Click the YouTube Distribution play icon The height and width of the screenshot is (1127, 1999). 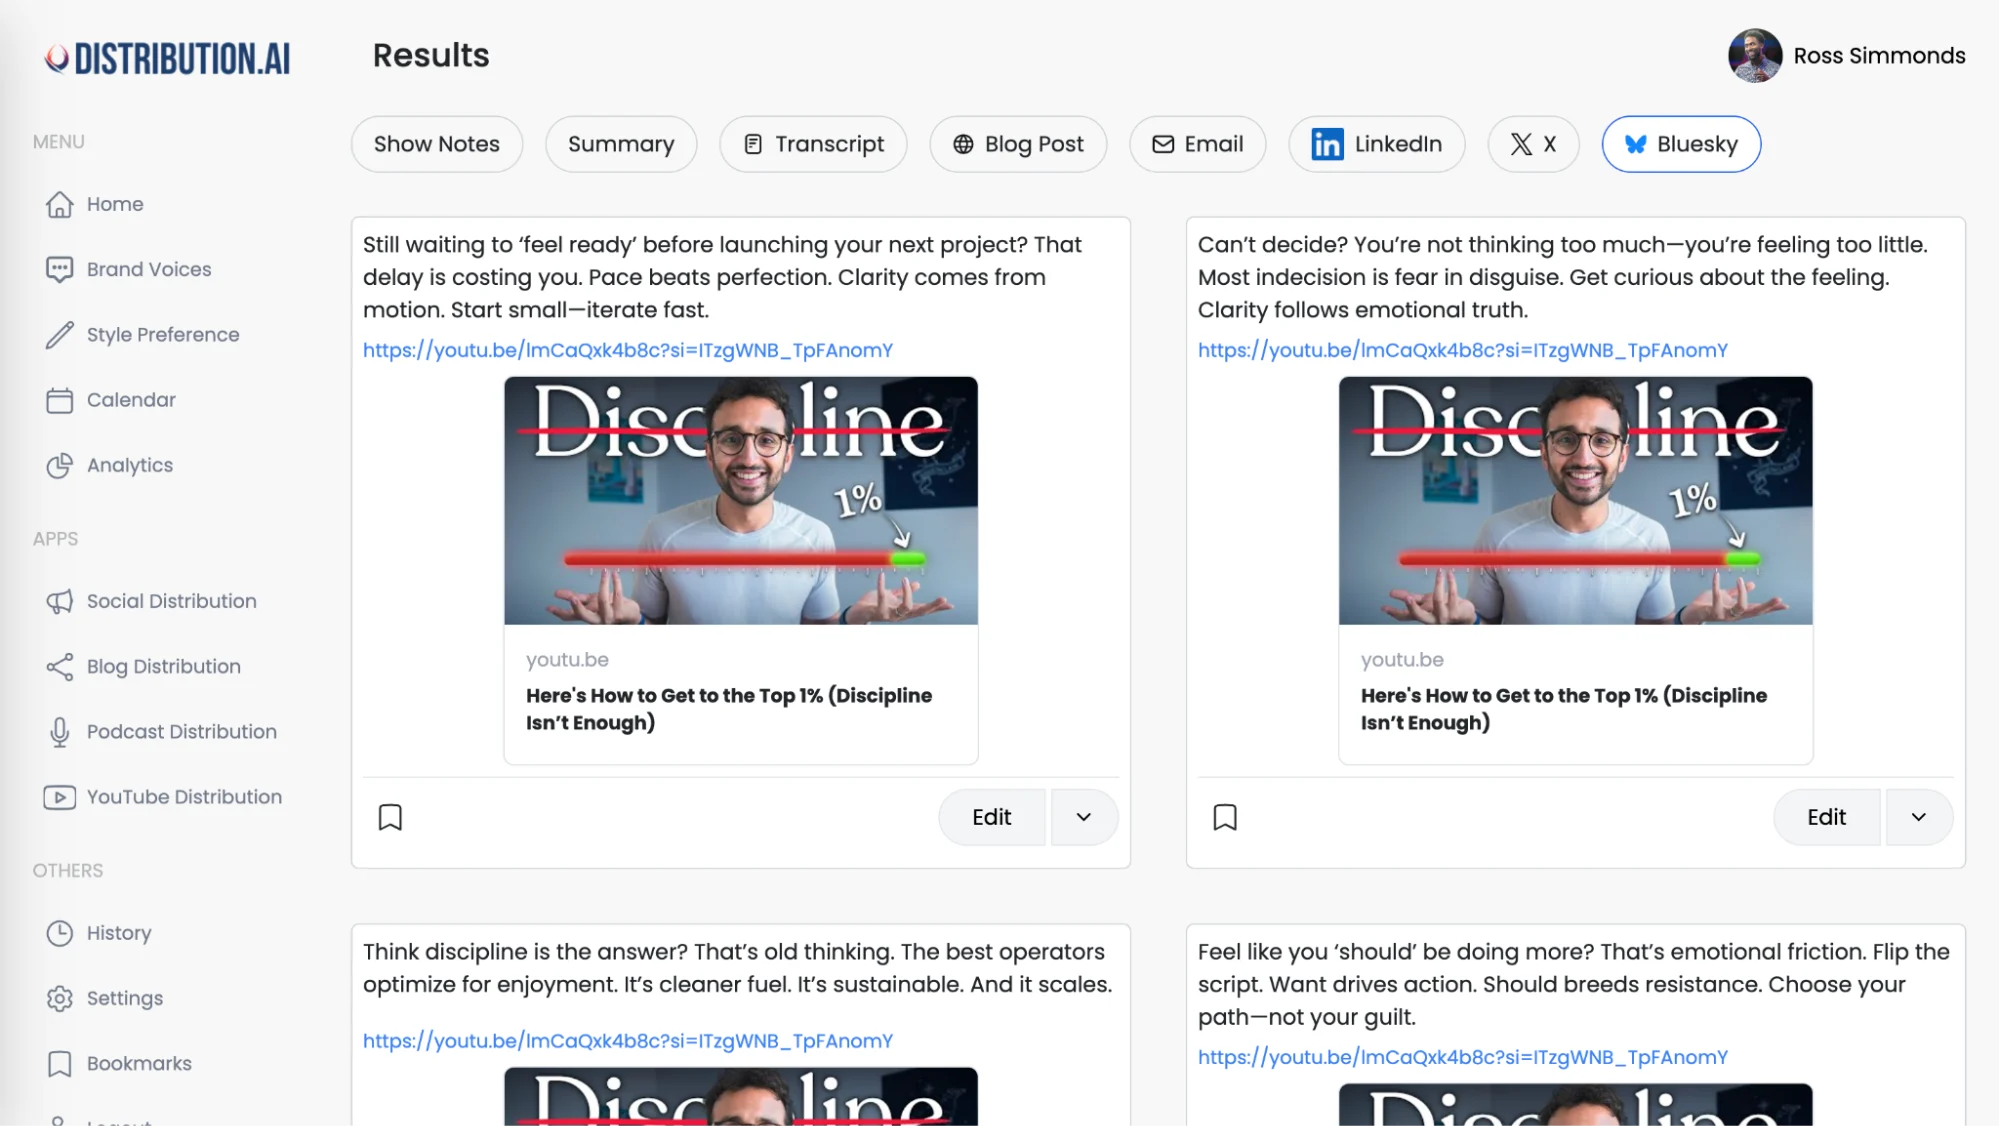59,797
